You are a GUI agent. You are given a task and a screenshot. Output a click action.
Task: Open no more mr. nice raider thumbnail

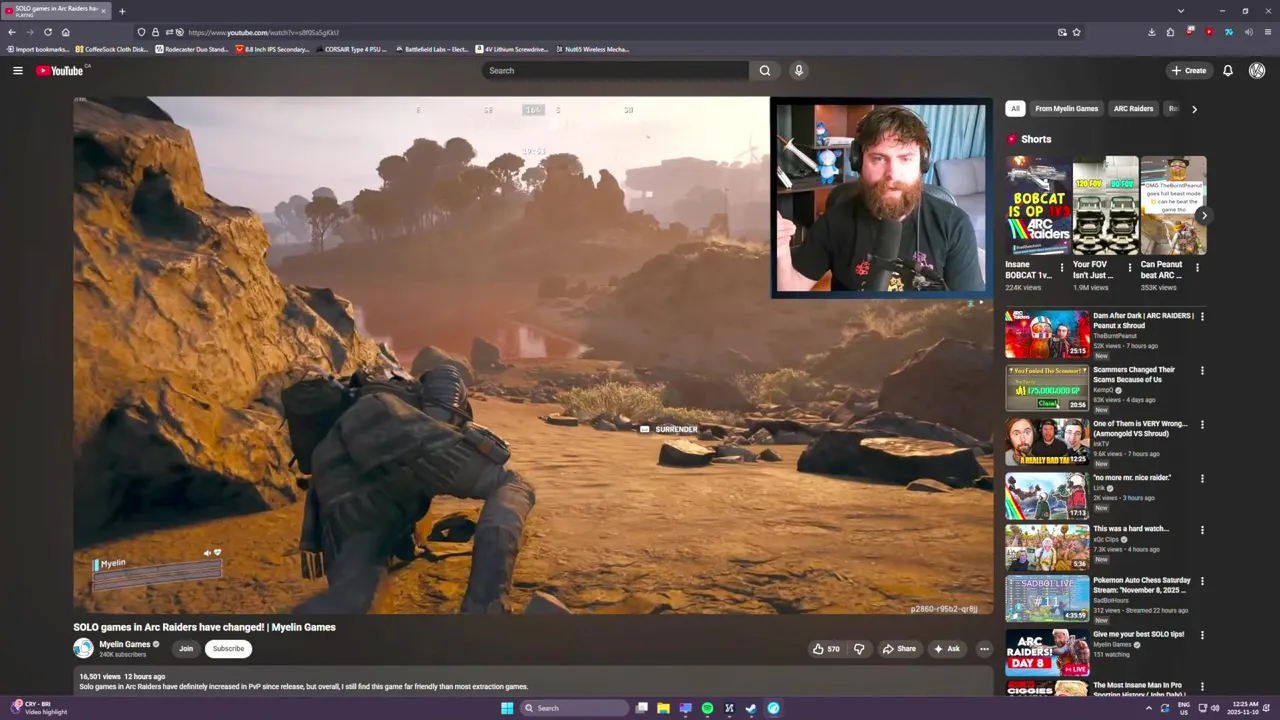point(1047,495)
